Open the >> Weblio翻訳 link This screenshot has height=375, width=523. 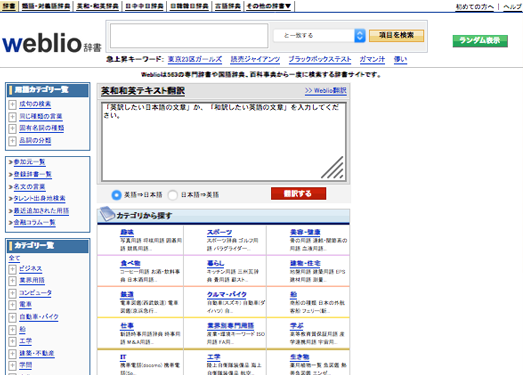[326, 91]
